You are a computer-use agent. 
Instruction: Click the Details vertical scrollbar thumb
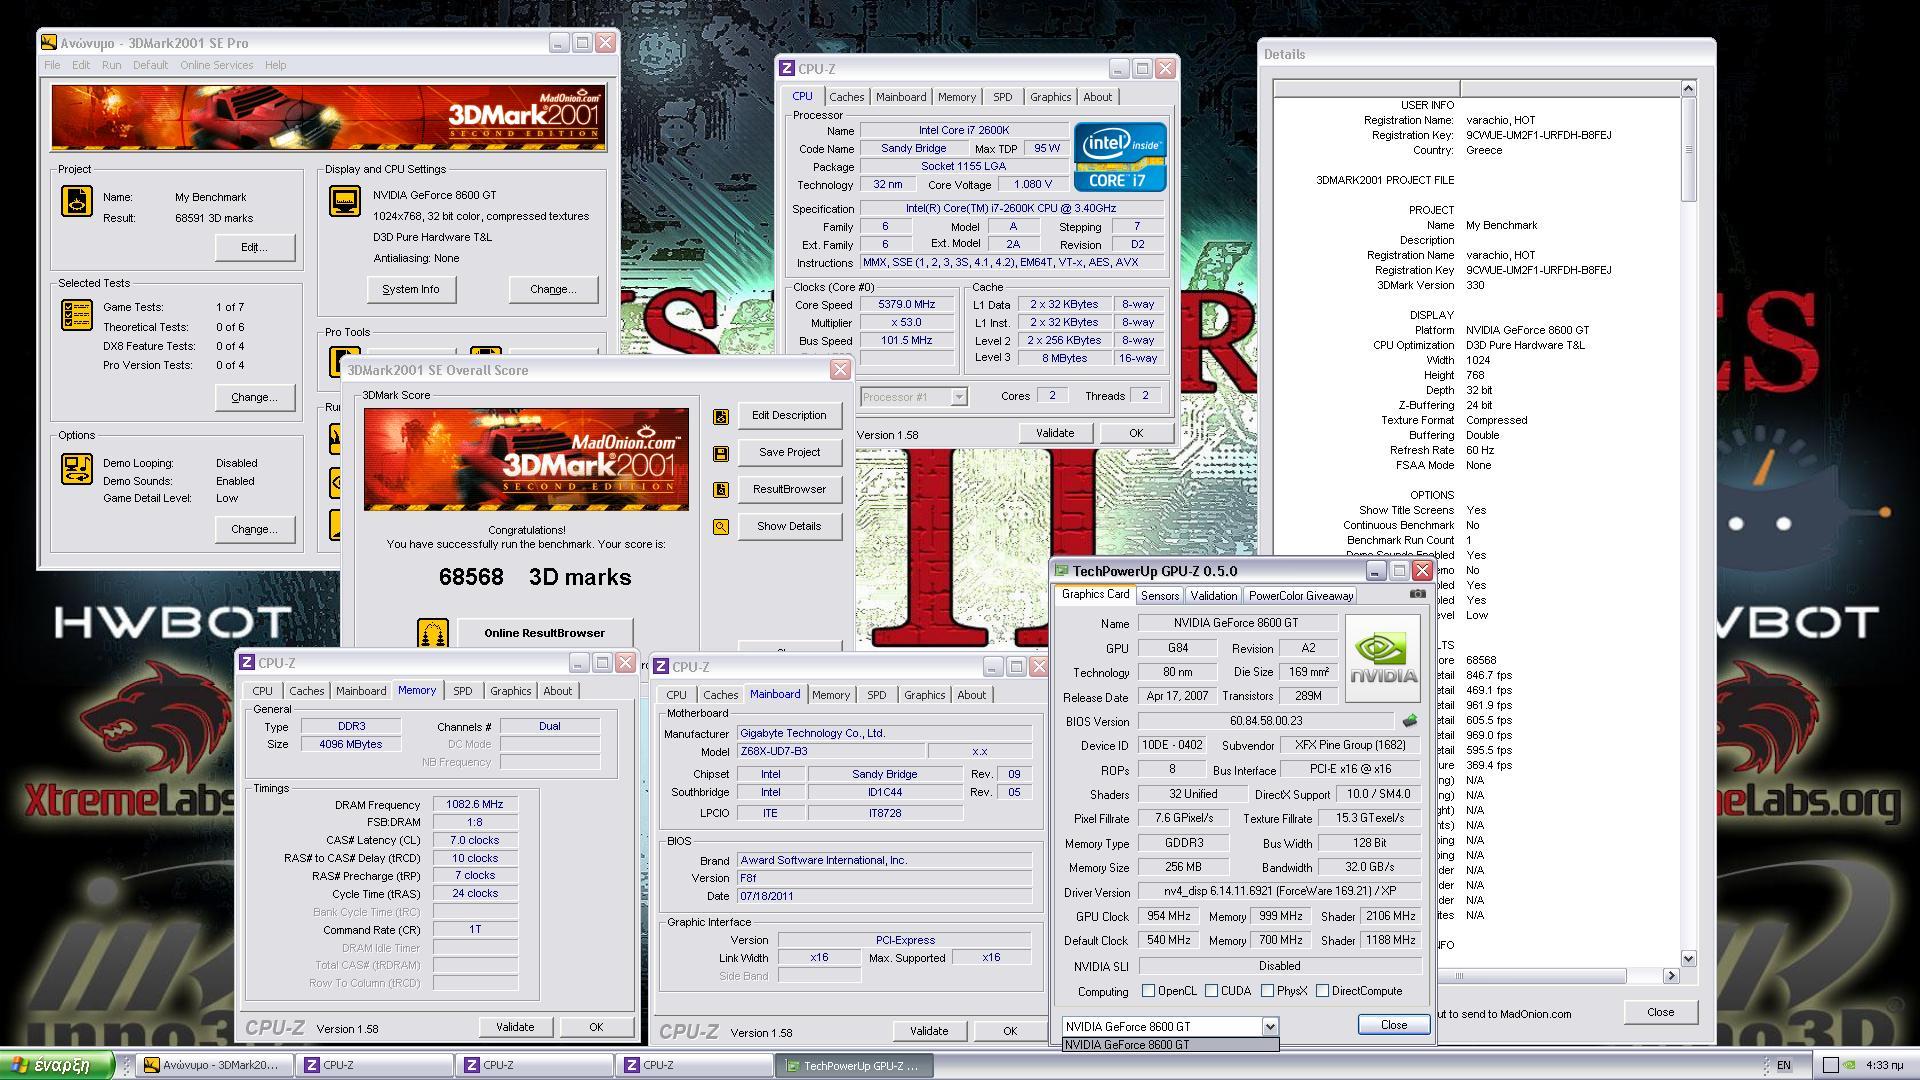(1689, 150)
